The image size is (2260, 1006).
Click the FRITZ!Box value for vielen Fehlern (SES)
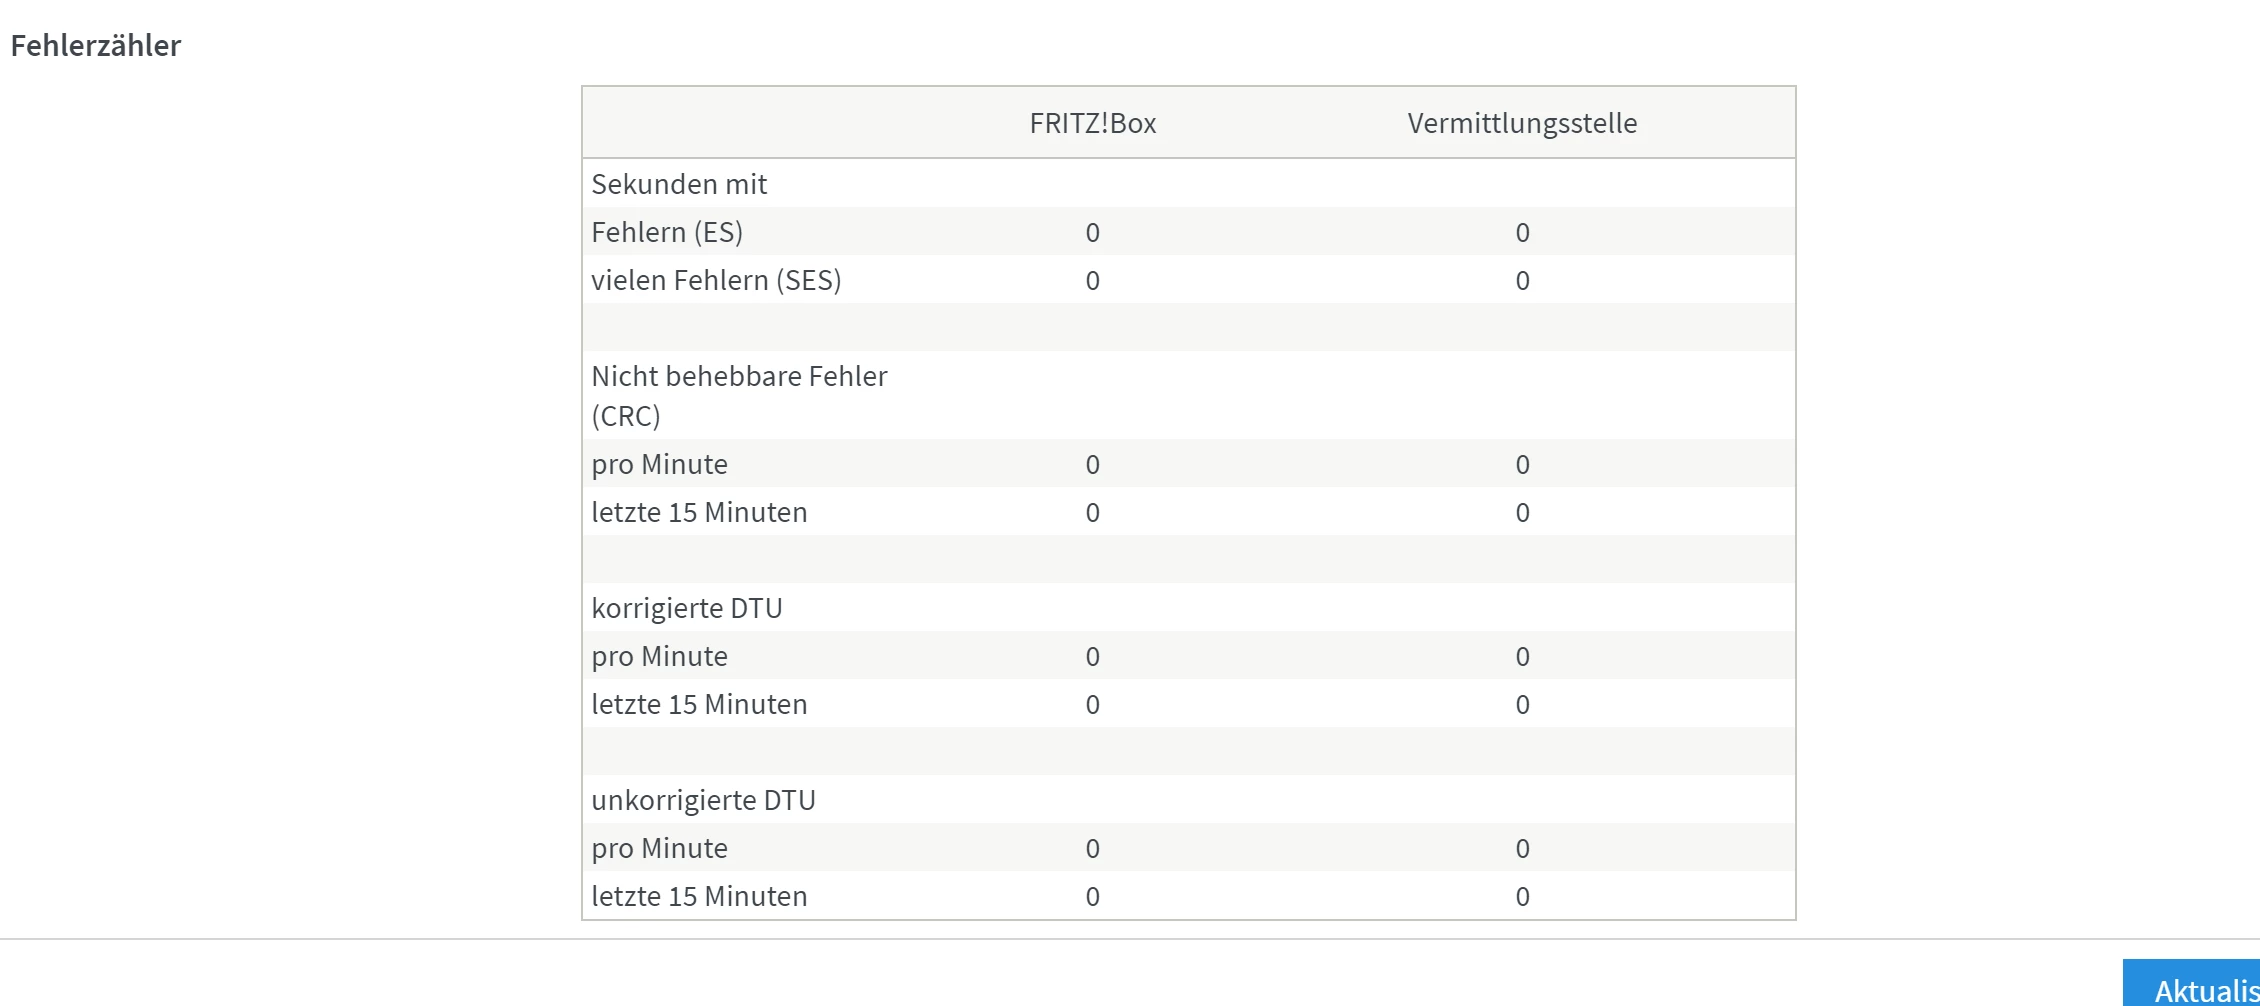tap(1092, 281)
